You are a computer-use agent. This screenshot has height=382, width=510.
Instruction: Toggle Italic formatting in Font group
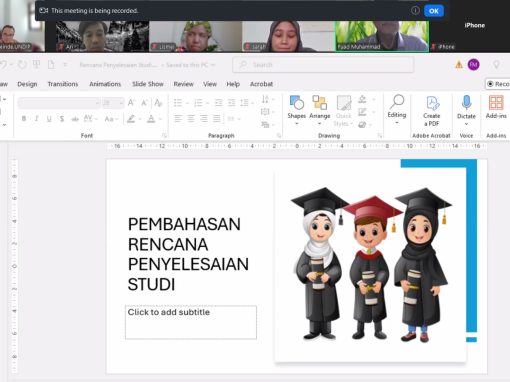click(36, 119)
